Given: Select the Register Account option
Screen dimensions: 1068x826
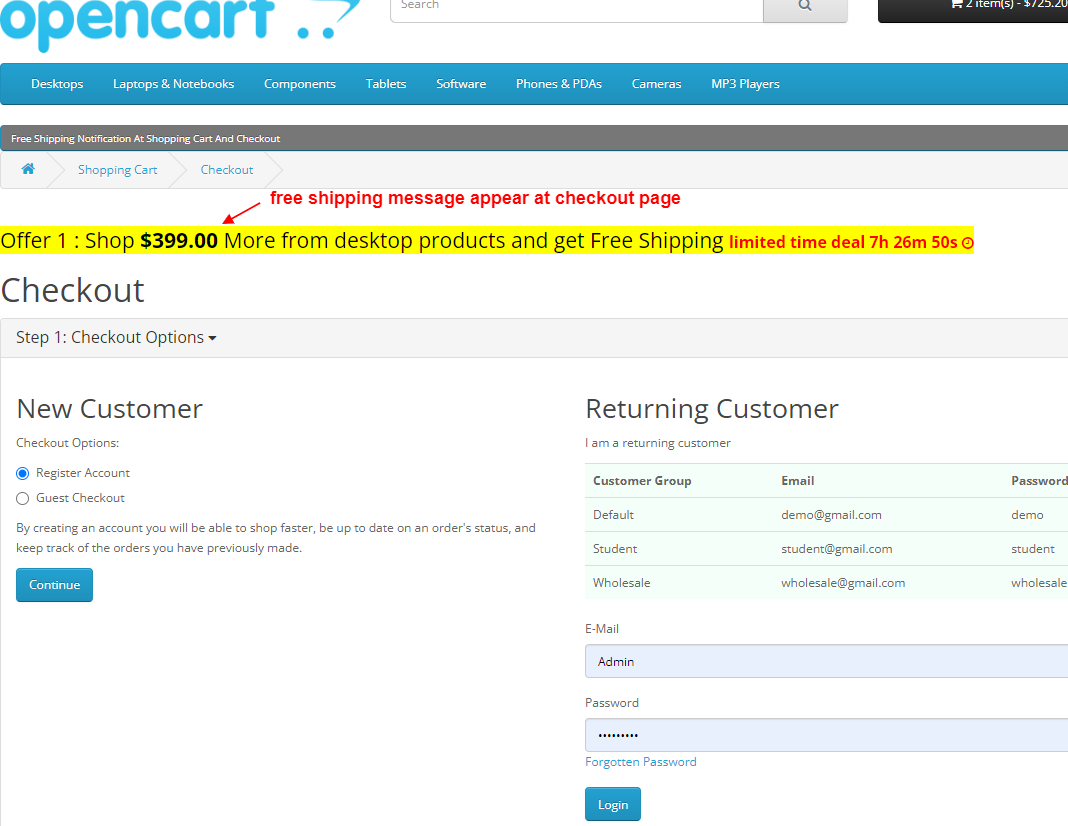Looking at the screenshot, I should click(22, 472).
